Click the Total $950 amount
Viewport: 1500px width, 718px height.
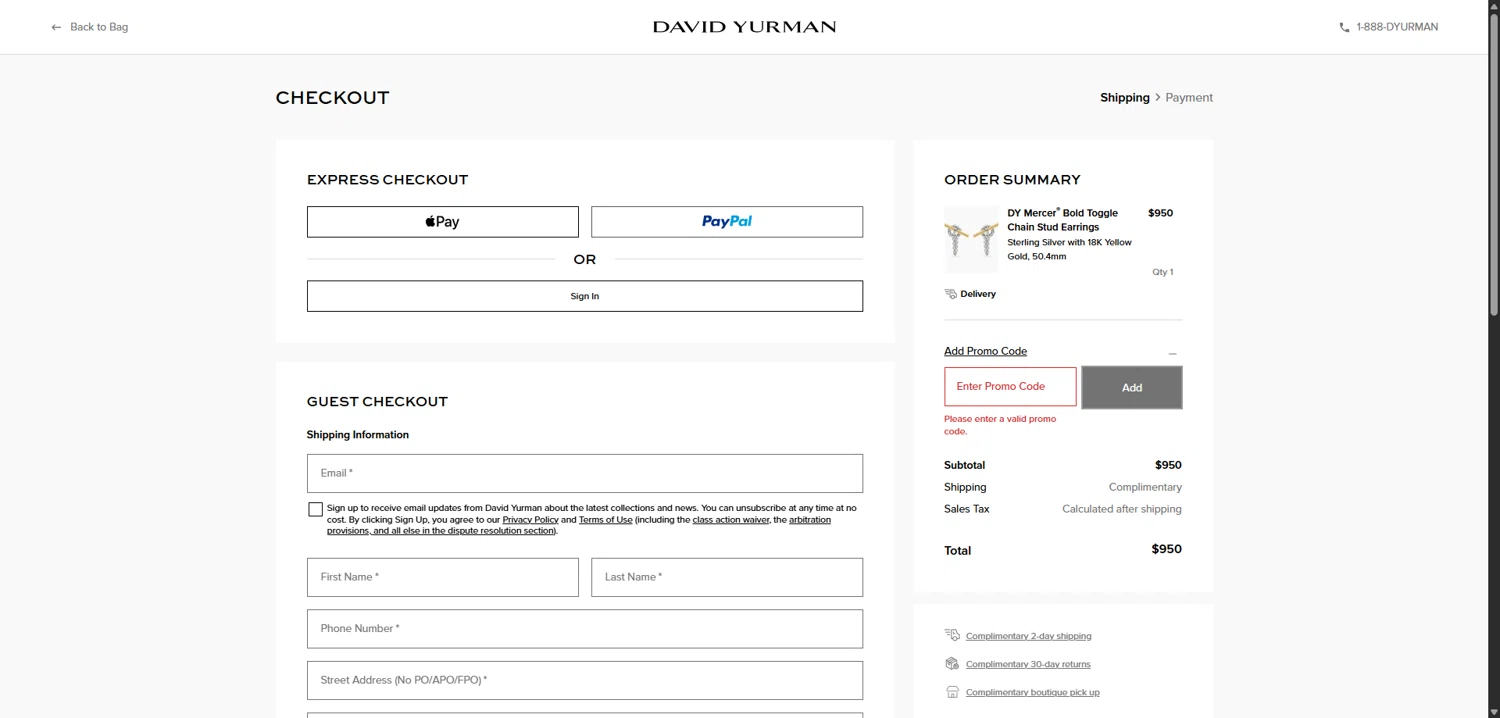tap(1166, 549)
